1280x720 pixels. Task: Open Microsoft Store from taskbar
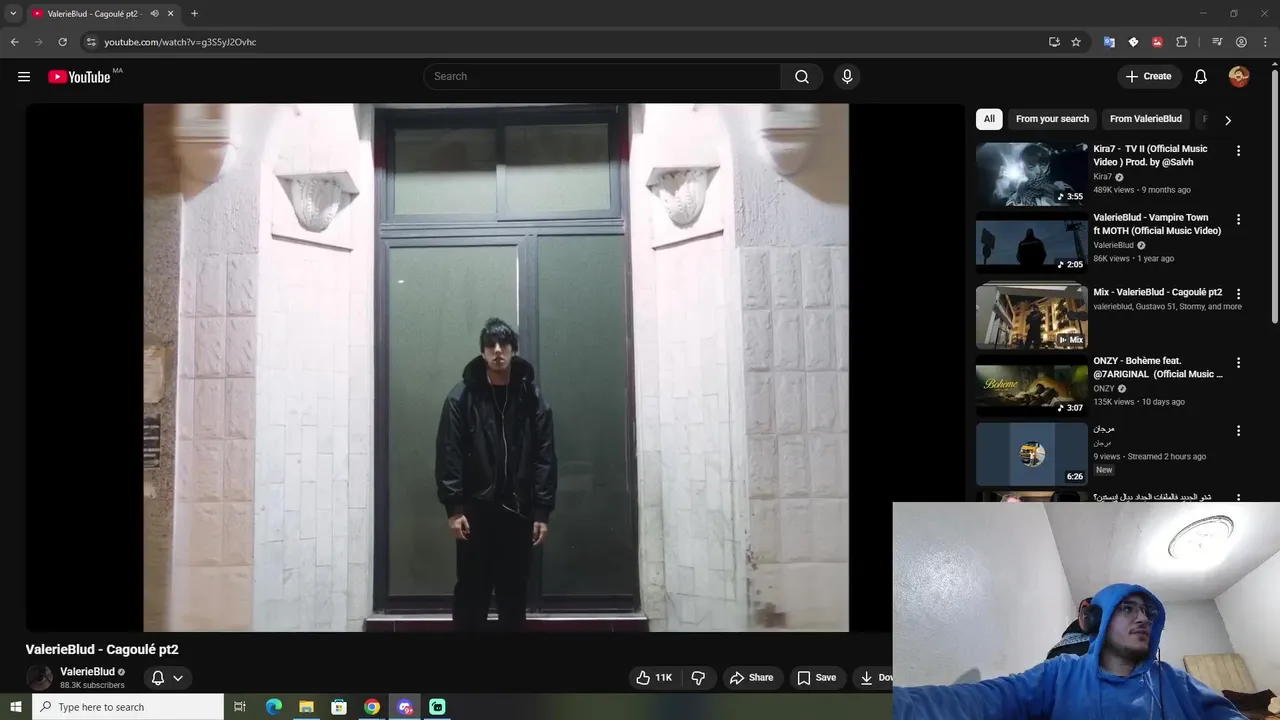(x=339, y=707)
